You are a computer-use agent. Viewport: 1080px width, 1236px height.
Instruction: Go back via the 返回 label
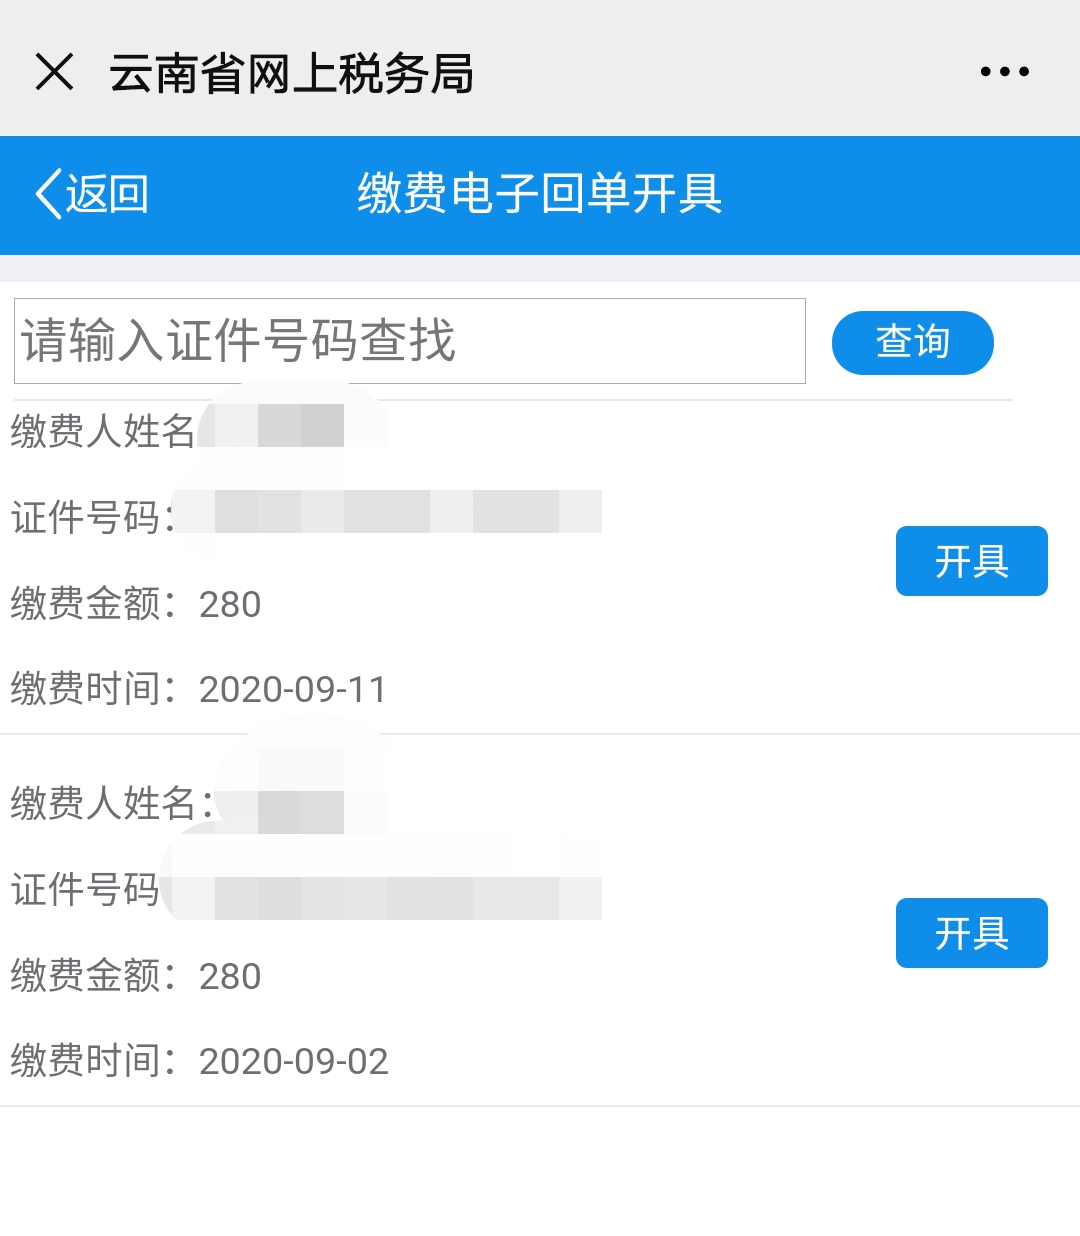(107, 193)
